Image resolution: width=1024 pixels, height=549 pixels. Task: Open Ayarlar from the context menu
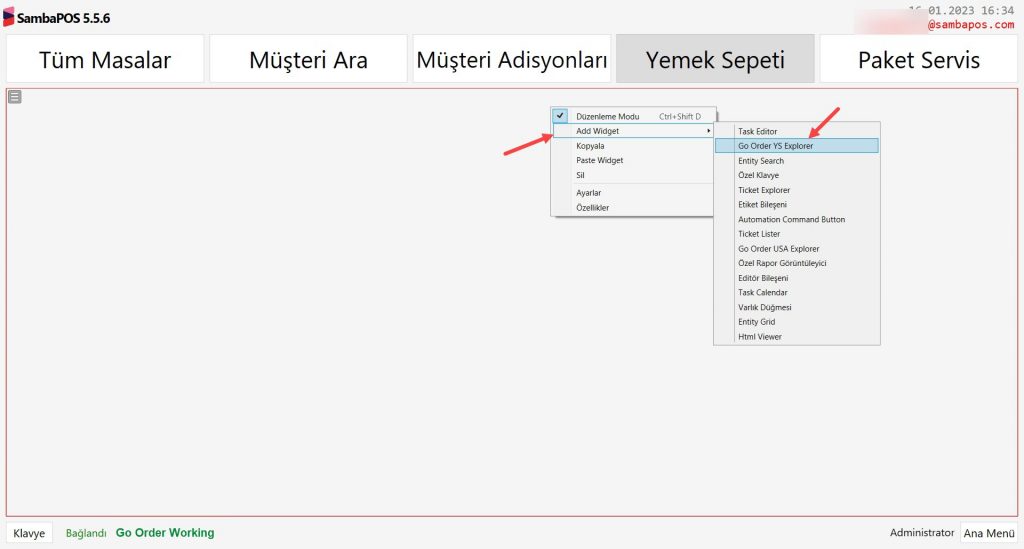(x=588, y=193)
